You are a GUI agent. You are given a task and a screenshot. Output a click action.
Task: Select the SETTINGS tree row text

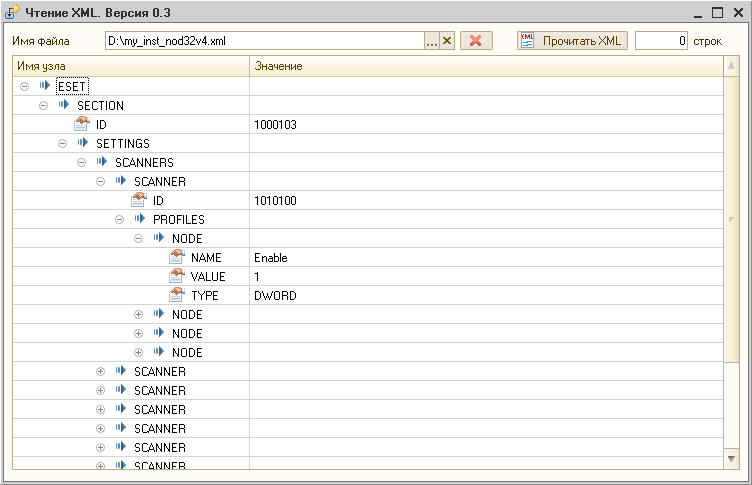click(123, 143)
